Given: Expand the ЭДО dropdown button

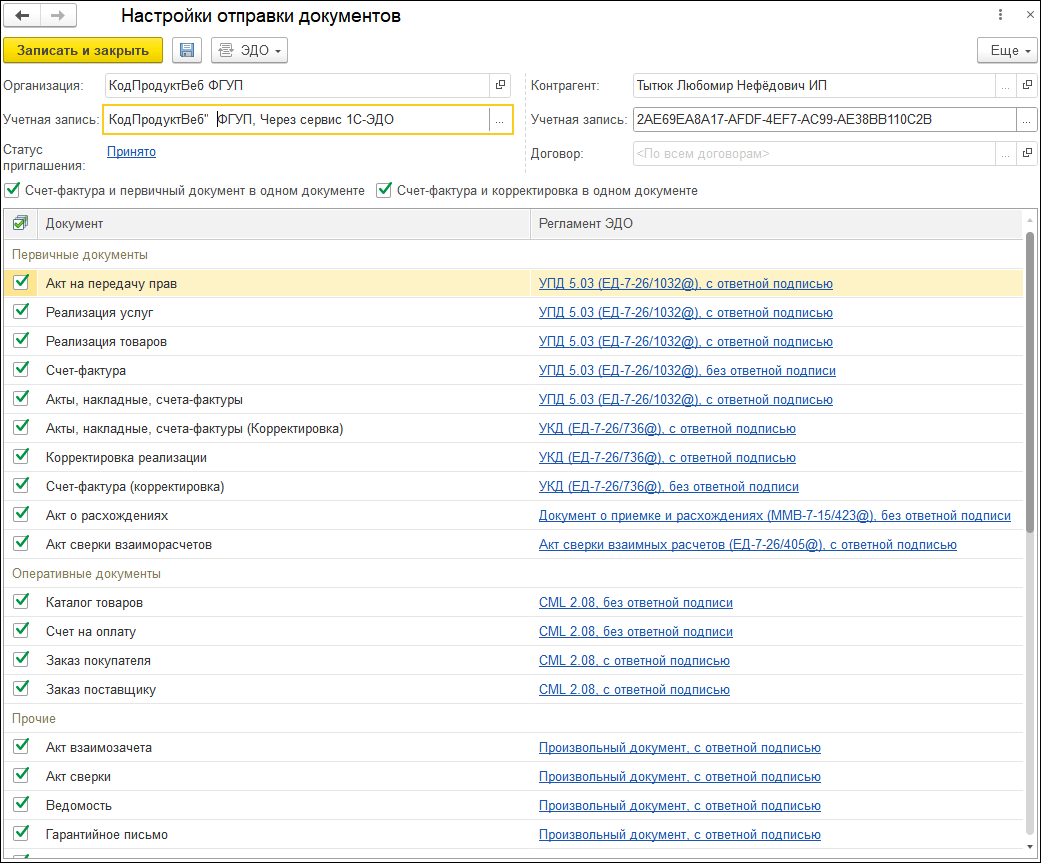Looking at the screenshot, I should pos(249,50).
